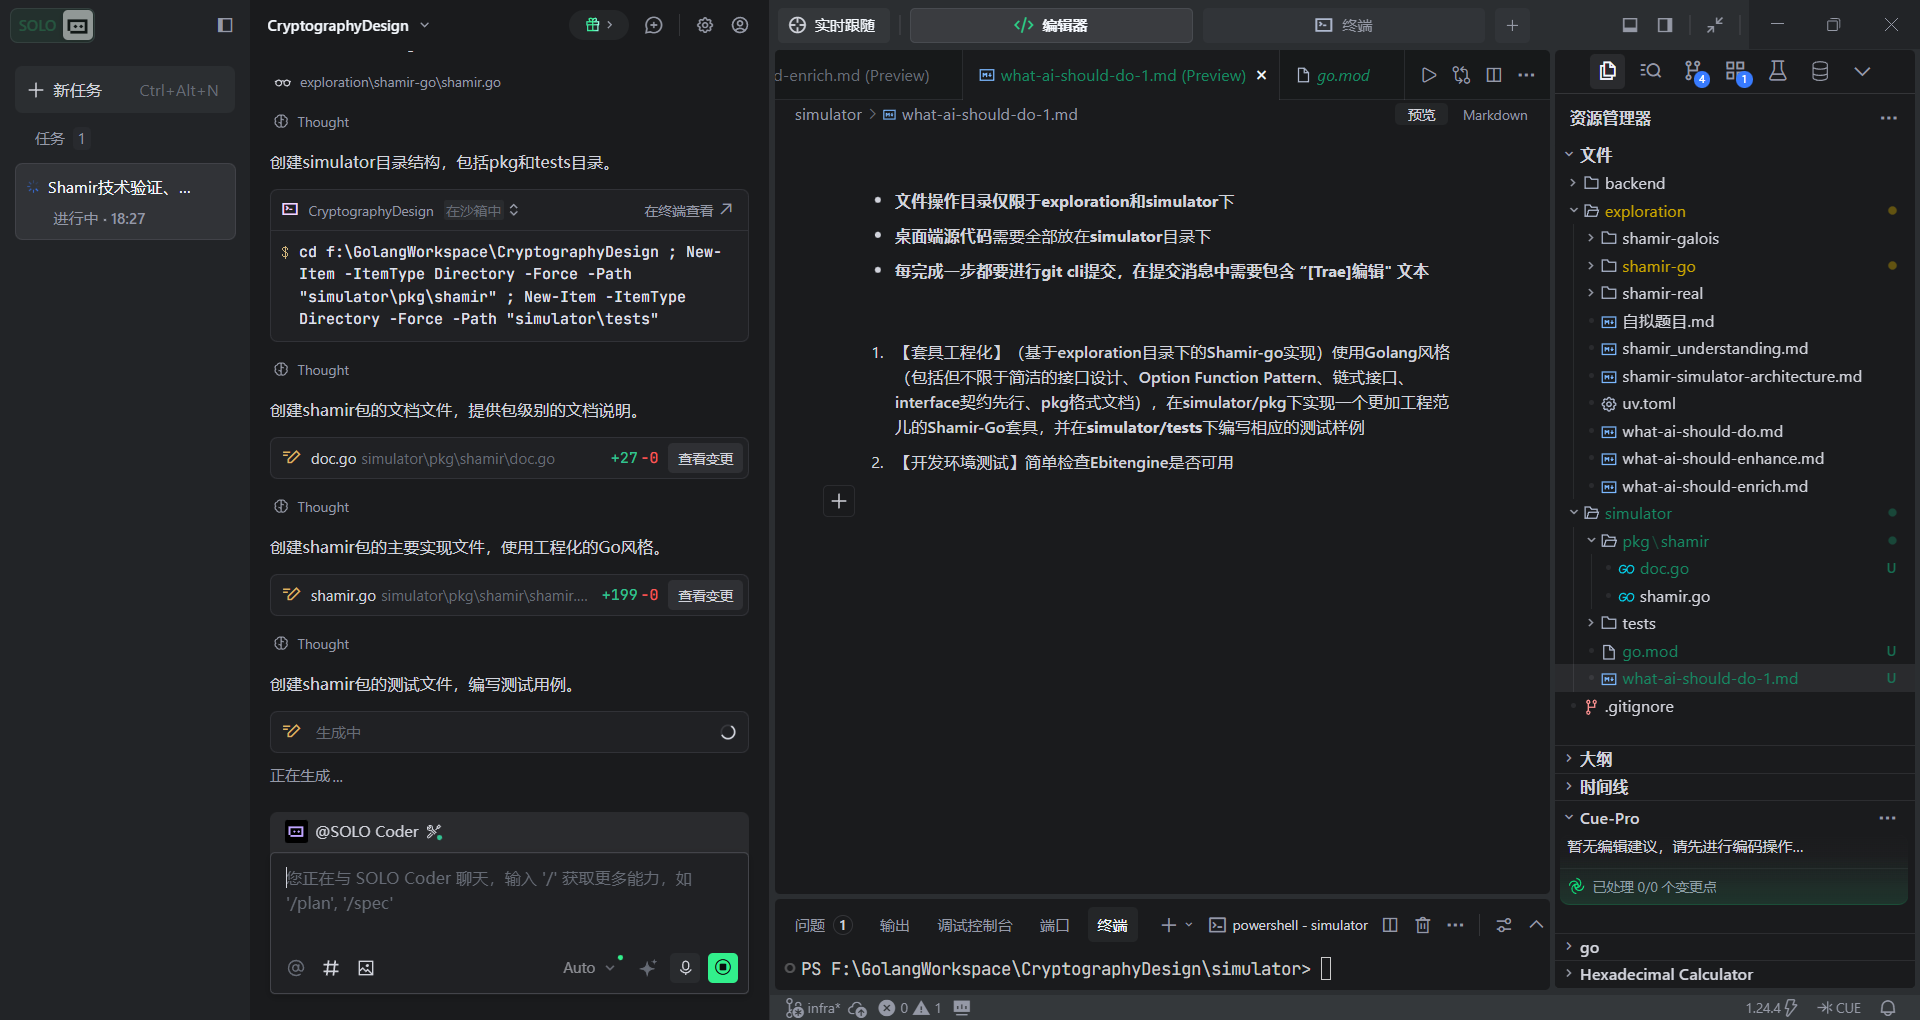This screenshot has width=1920, height=1020.
Task: Switch to the go.mod editor tab
Action: 1342,75
